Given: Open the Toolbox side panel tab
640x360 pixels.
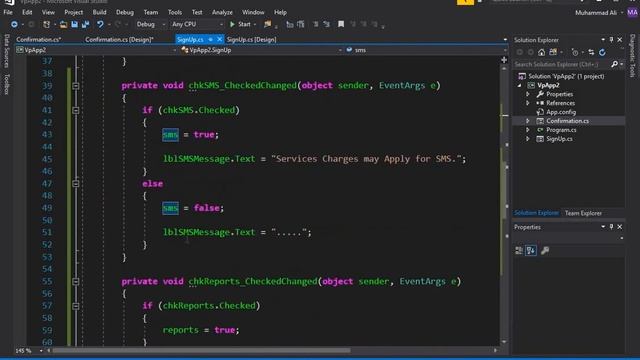Looking at the screenshot, I should (6, 84).
